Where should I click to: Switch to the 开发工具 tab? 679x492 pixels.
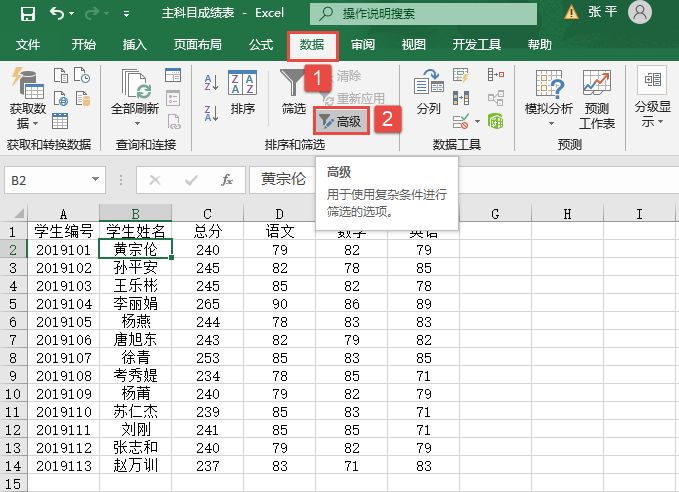click(x=477, y=44)
